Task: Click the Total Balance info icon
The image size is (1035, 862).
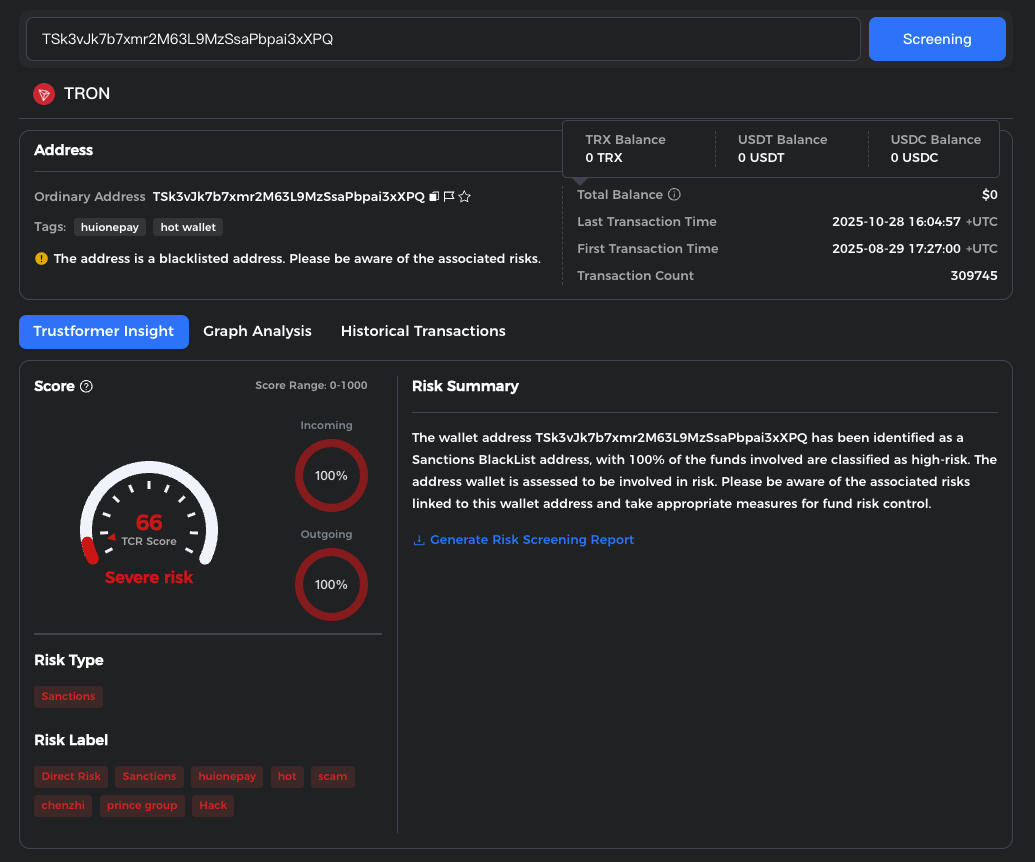Action: [674, 195]
